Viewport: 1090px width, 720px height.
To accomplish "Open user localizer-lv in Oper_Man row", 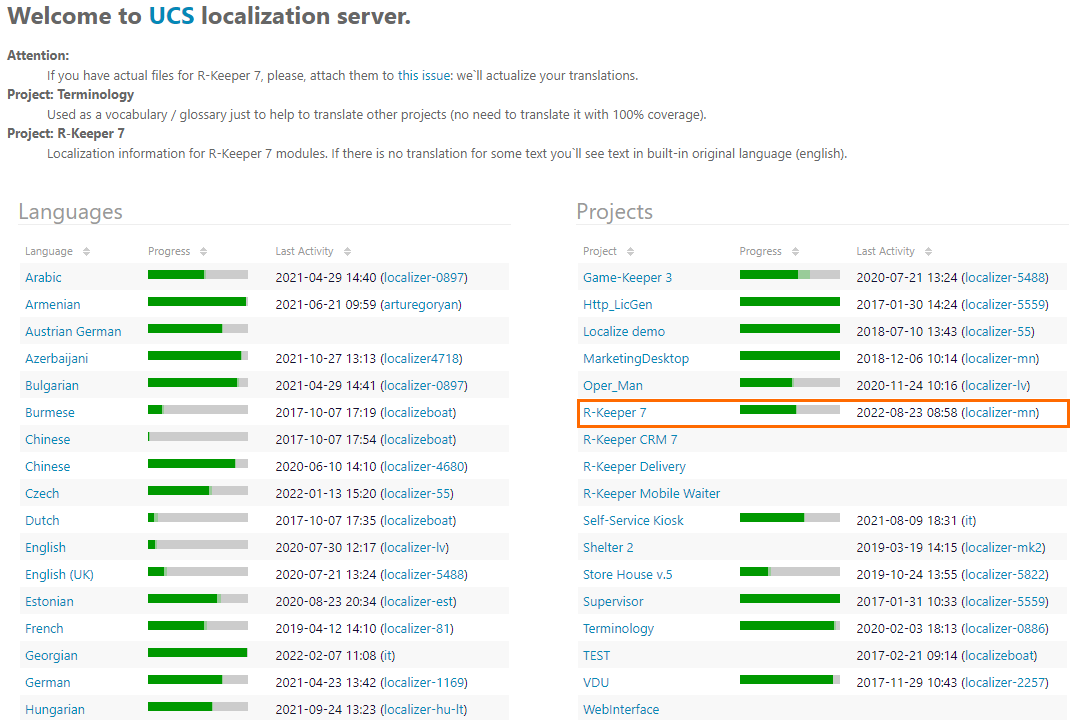I will [x=995, y=386].
